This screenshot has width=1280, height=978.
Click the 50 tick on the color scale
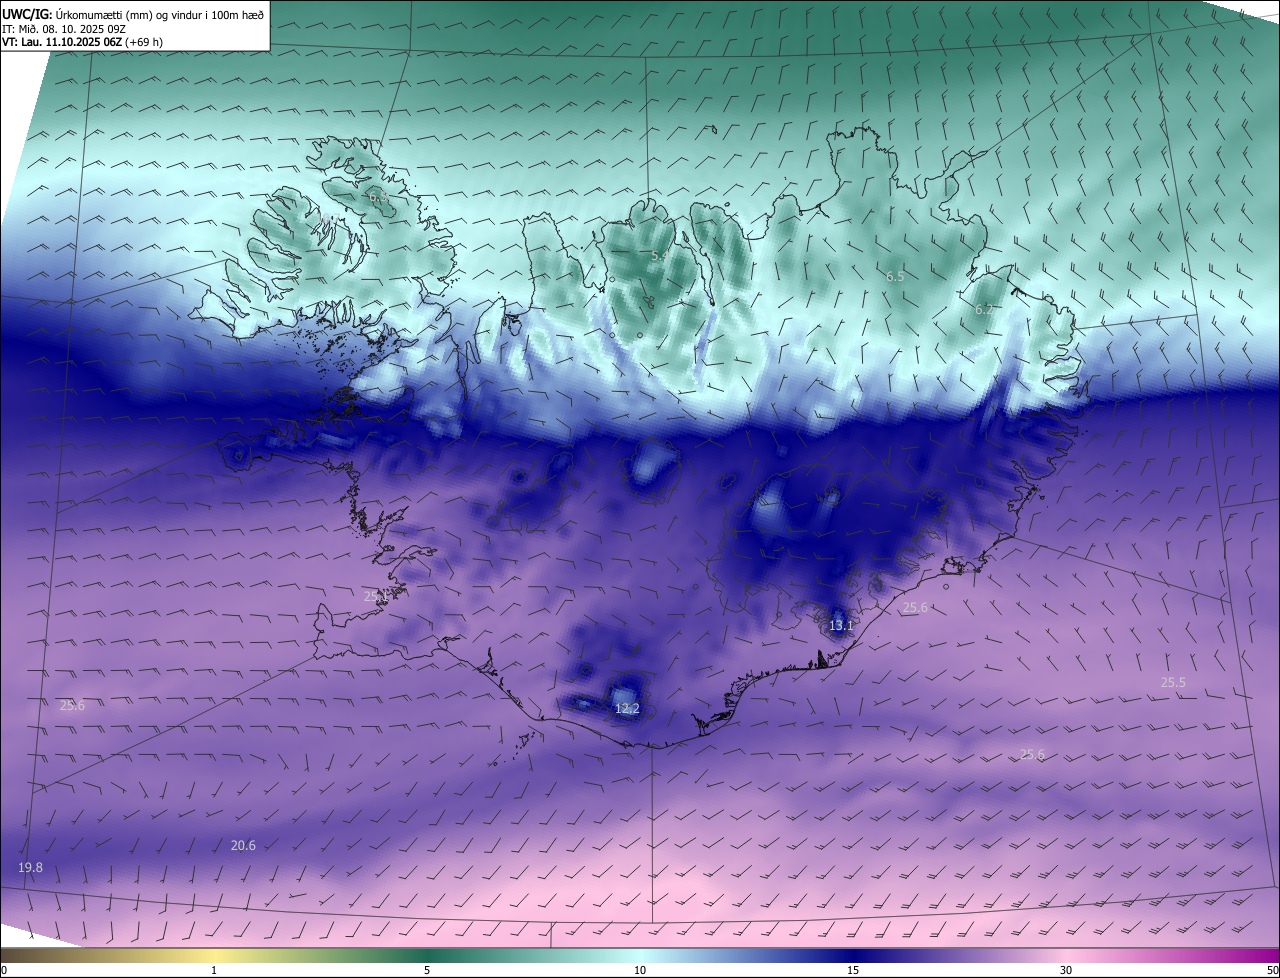coord(1272,971)
